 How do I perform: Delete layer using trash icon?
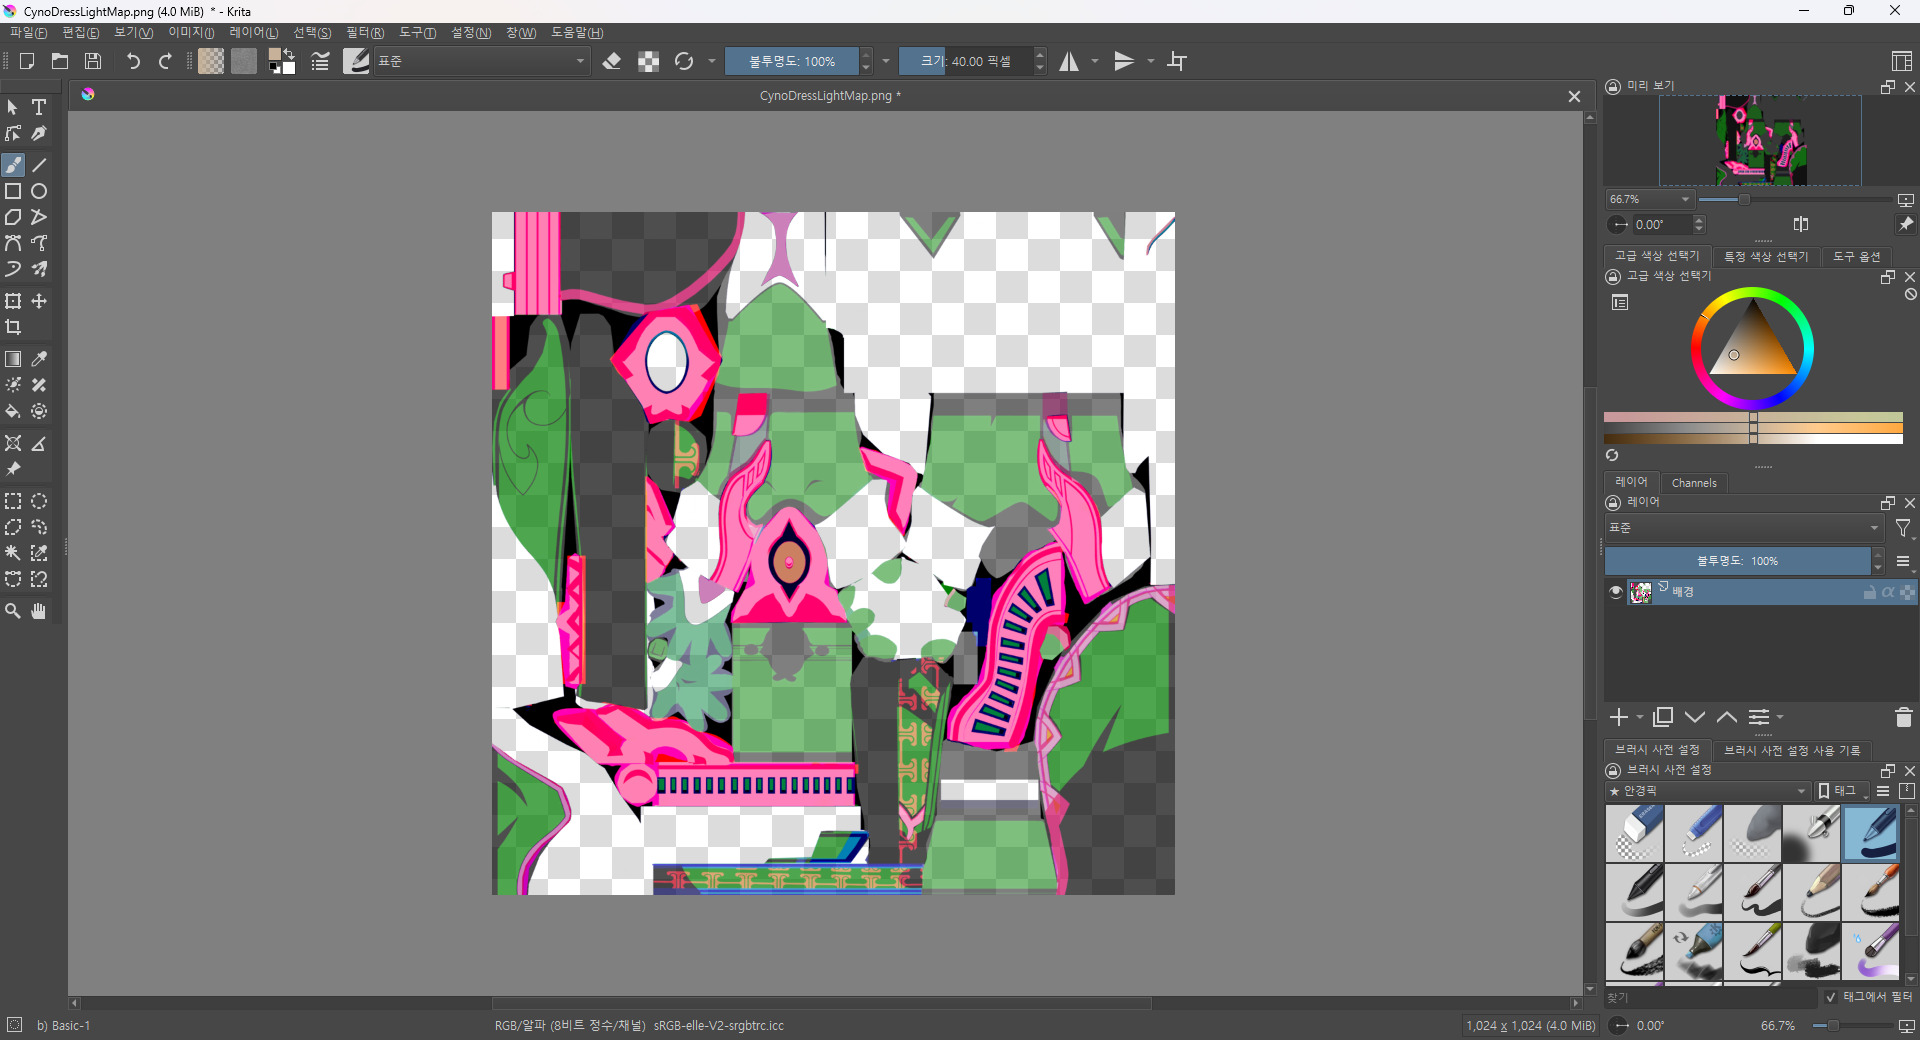pos(1903,717)
